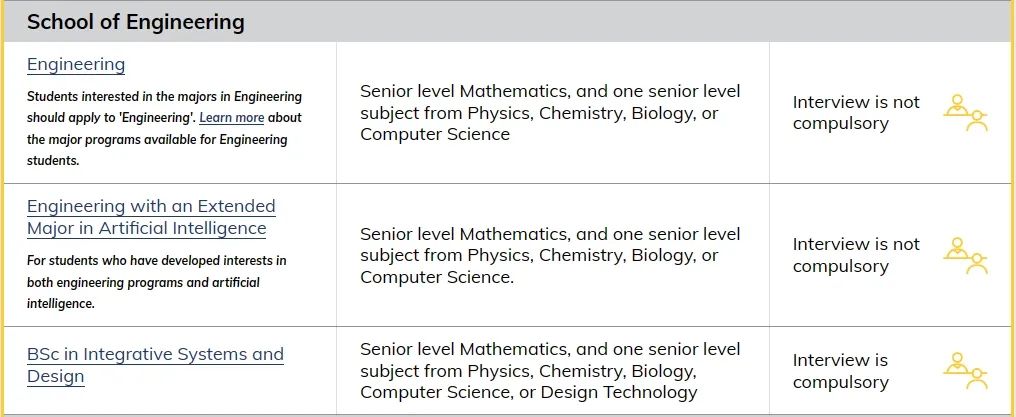
Task: Click the yellow border on the table's left edge
Action: (2, 208)
